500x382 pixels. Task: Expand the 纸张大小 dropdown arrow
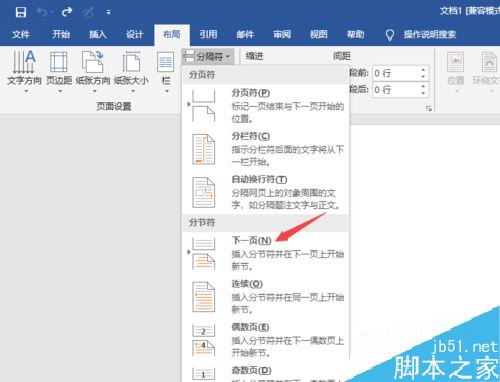pos(133,91)
